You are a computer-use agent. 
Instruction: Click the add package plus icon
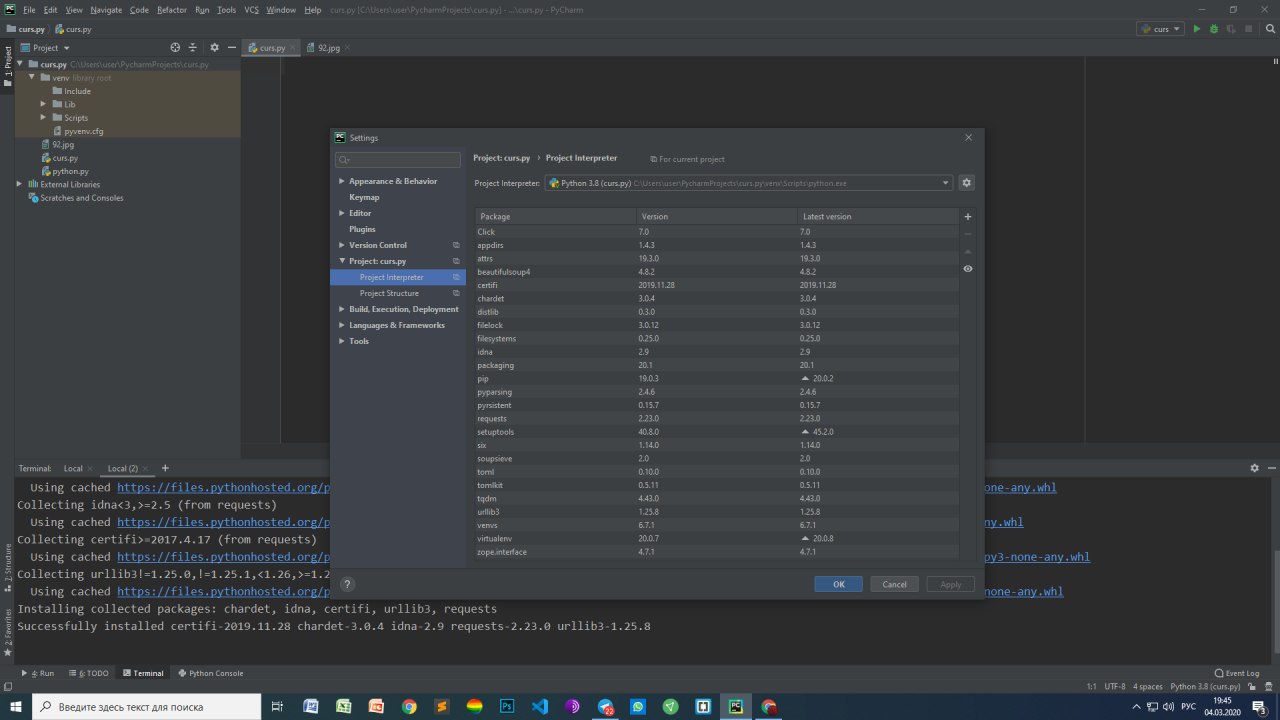(x=967, y=217)
